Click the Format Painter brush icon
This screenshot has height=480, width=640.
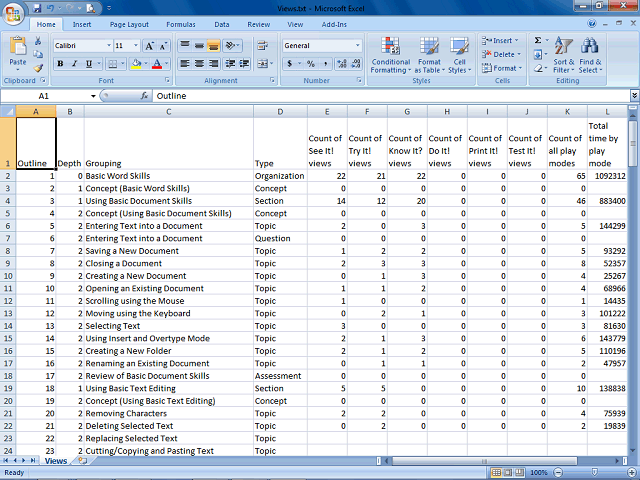38,67
